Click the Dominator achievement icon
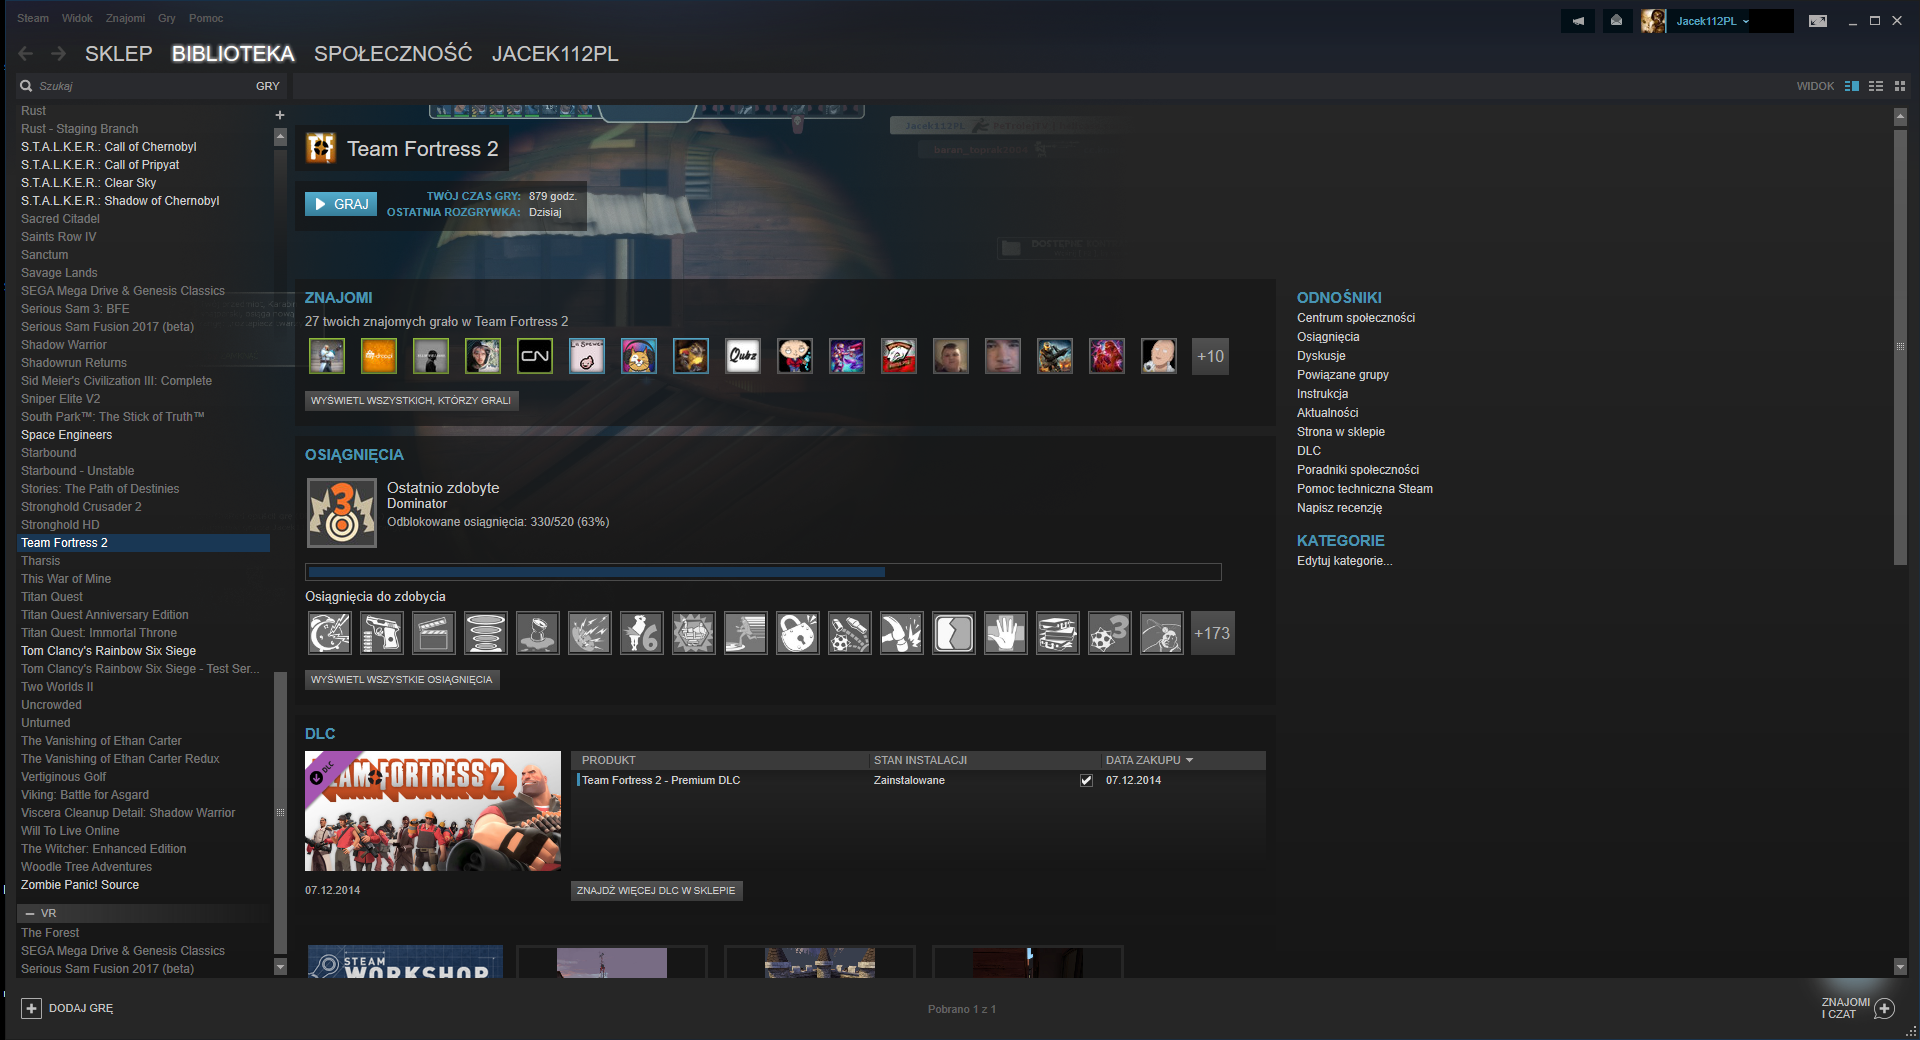This screenshot has height=1040, width=1920. 341,512
